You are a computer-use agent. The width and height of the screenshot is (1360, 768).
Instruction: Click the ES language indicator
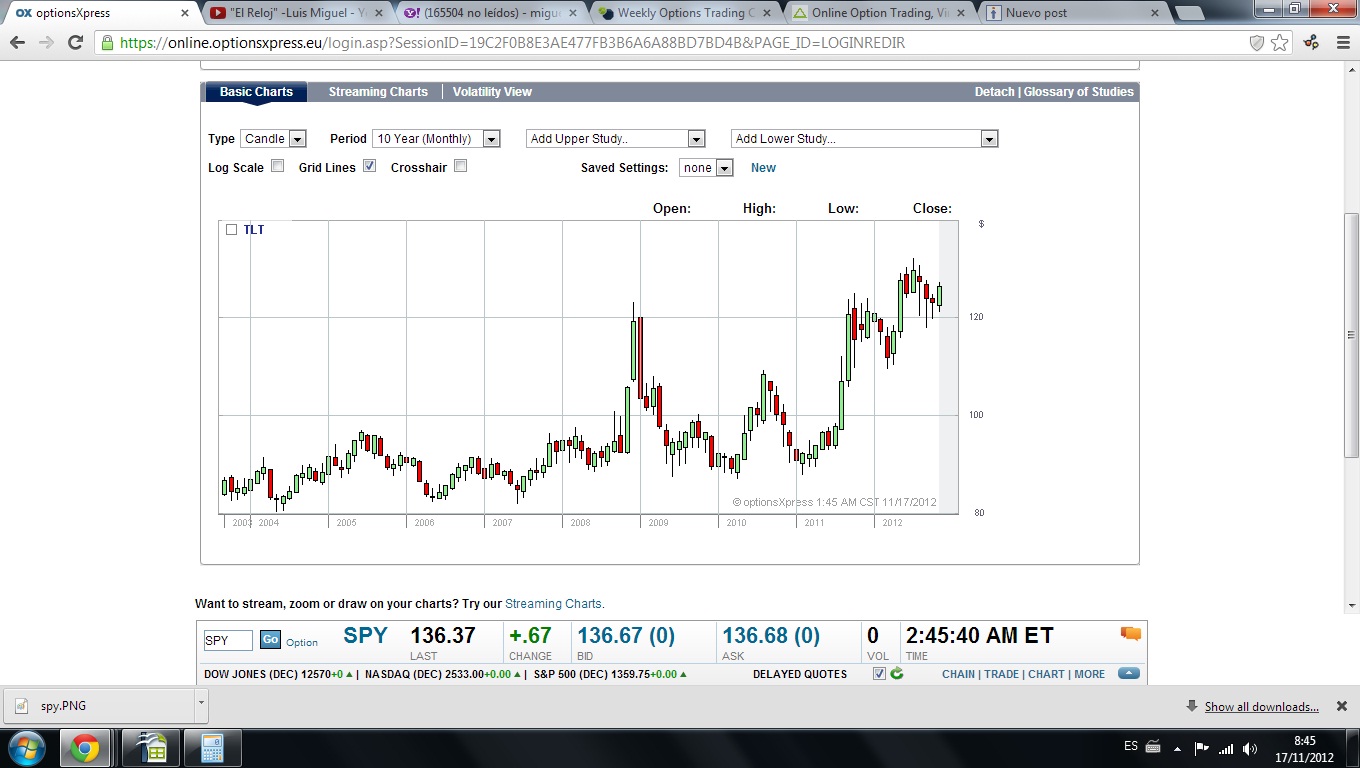click(x=1131, y=746)
